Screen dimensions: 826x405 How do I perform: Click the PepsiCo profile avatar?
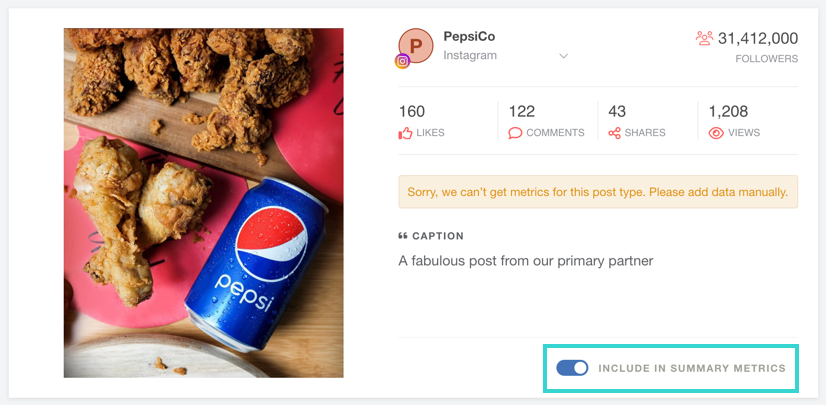coord(416,45)
